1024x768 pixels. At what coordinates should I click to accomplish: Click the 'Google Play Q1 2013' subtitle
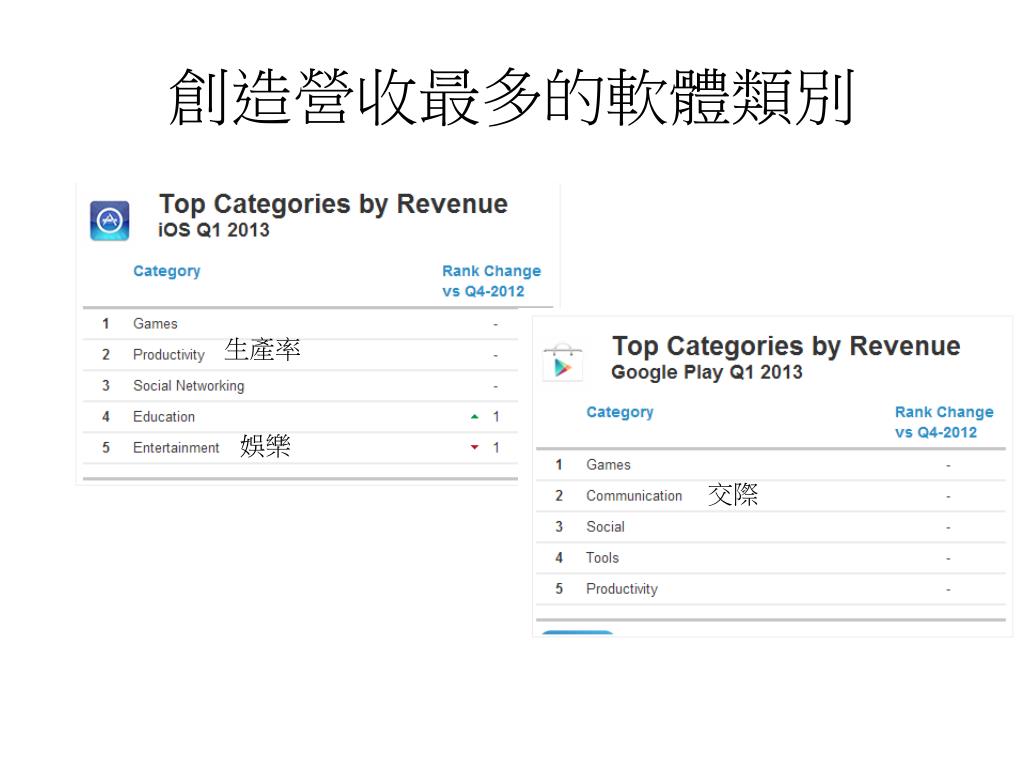click(x=707, y=372)
